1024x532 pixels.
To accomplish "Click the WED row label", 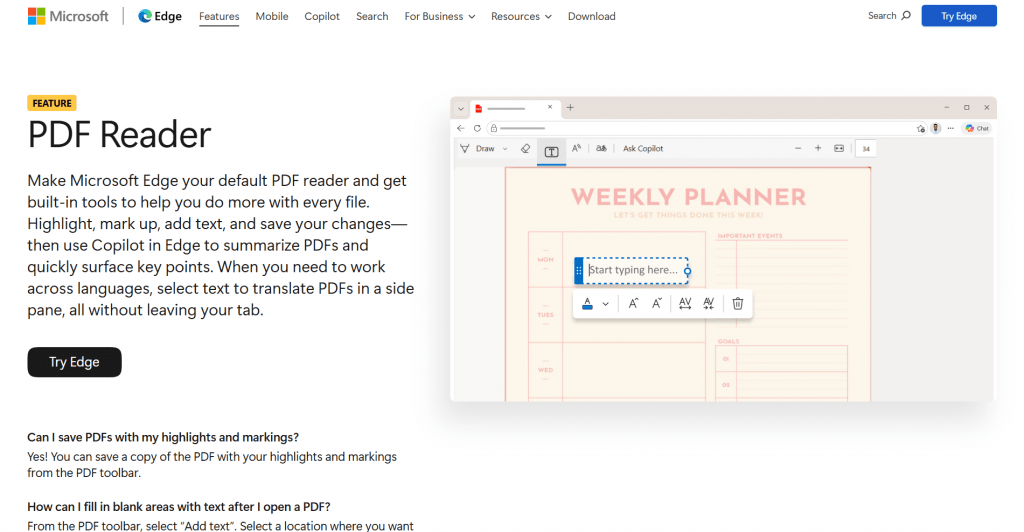I will tap(545, 370).
